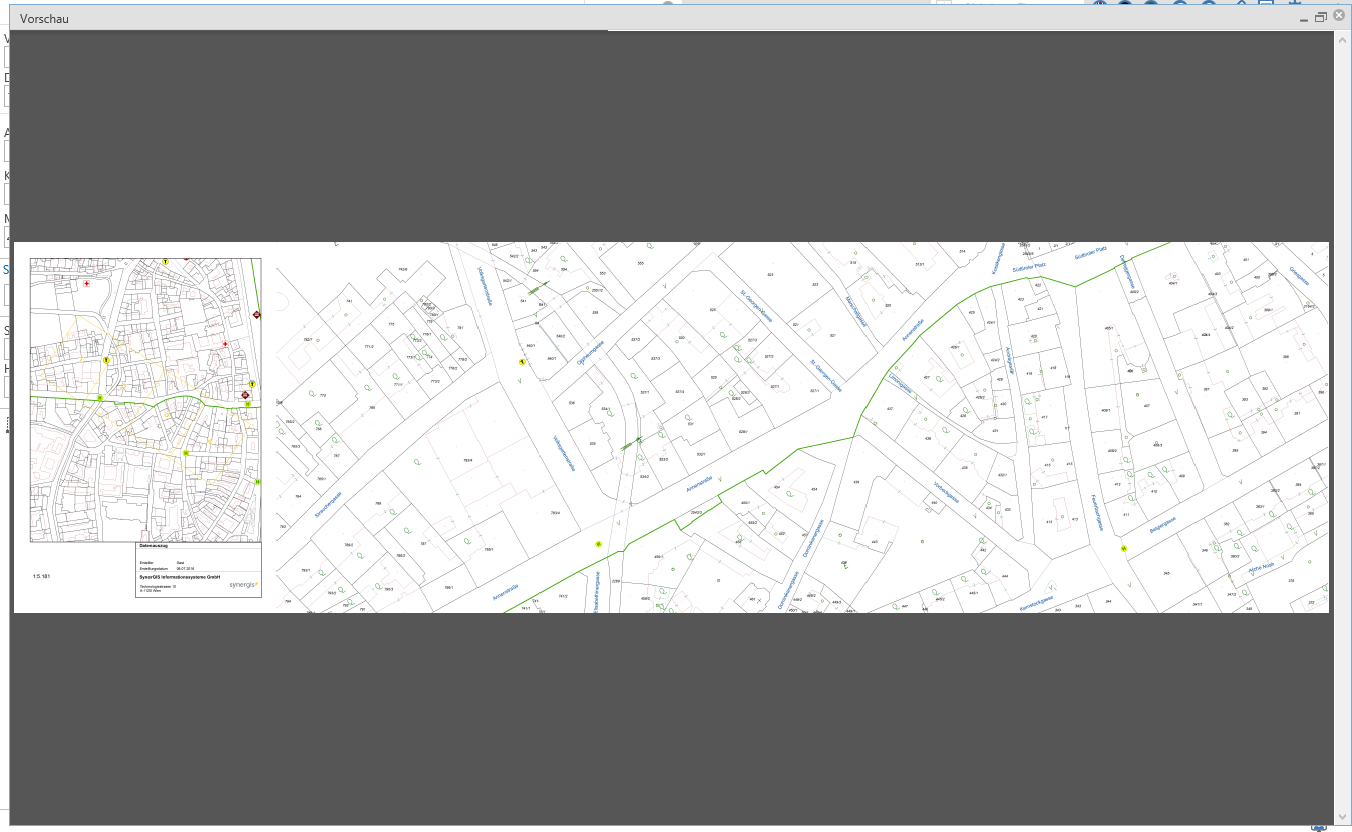Close the Vorschau preview window
Screen dimensions: 1352x832
pos(1338,16)
